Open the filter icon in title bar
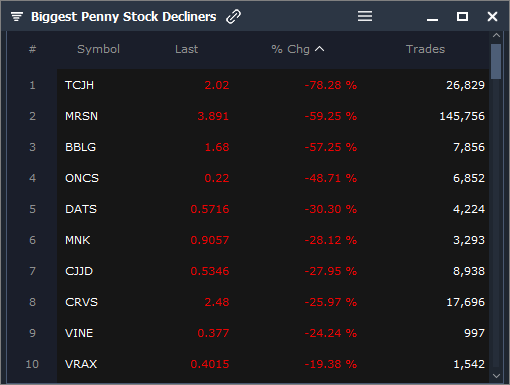The width and height of the screenshot is (510, 385). click(17, 16)
